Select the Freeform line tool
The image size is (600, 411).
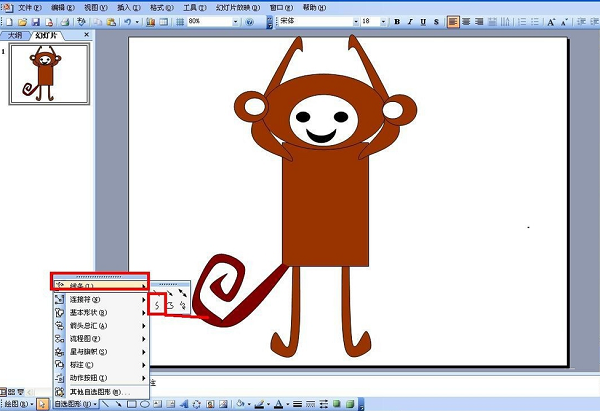pyautogui.click(x=170, y=304)
